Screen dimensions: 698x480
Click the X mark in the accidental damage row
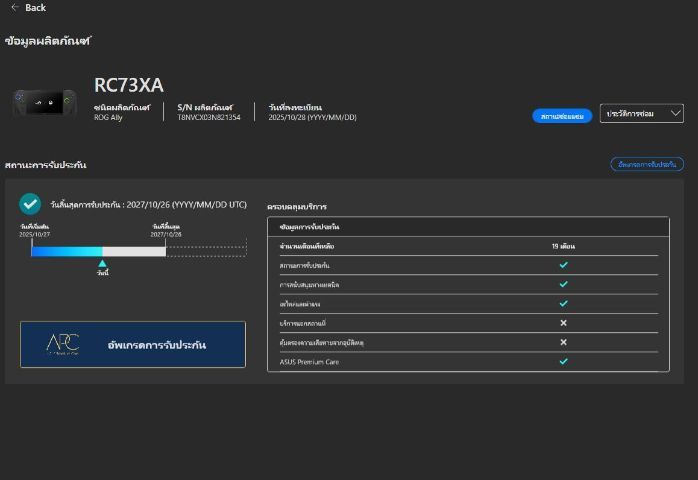pos(563,342)
